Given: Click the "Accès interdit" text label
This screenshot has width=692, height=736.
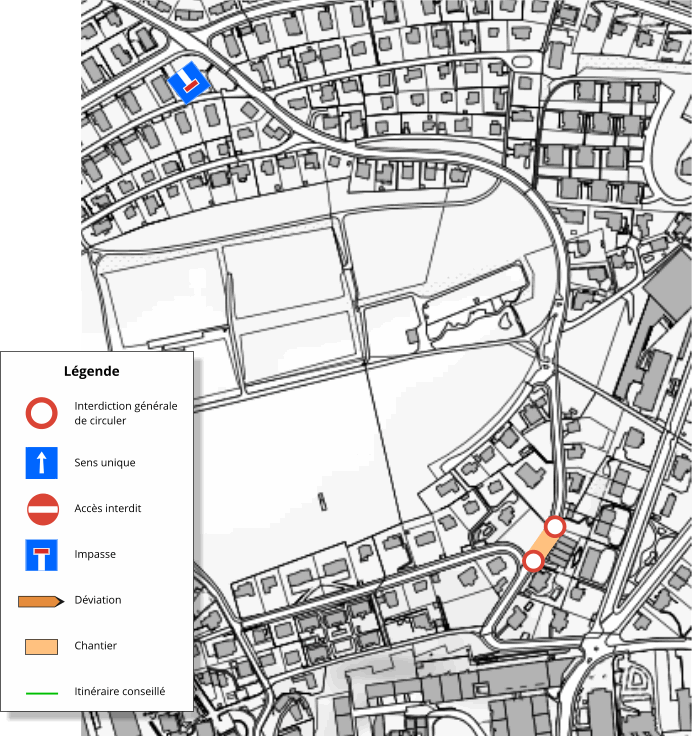Looking at the screenshot, I should 108,509.
